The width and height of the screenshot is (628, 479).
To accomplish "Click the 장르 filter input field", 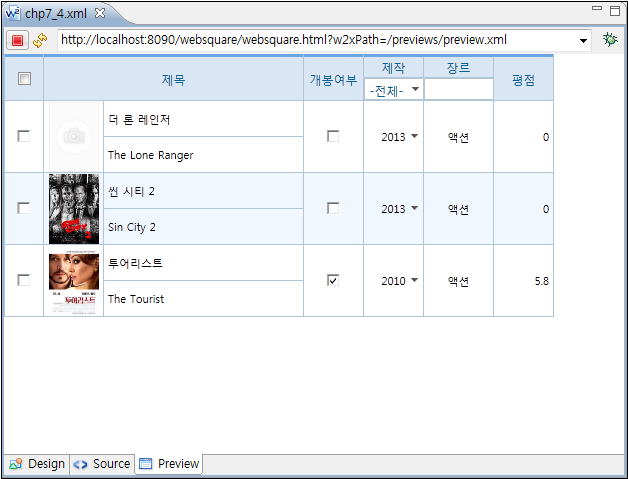I will point(458,90).
